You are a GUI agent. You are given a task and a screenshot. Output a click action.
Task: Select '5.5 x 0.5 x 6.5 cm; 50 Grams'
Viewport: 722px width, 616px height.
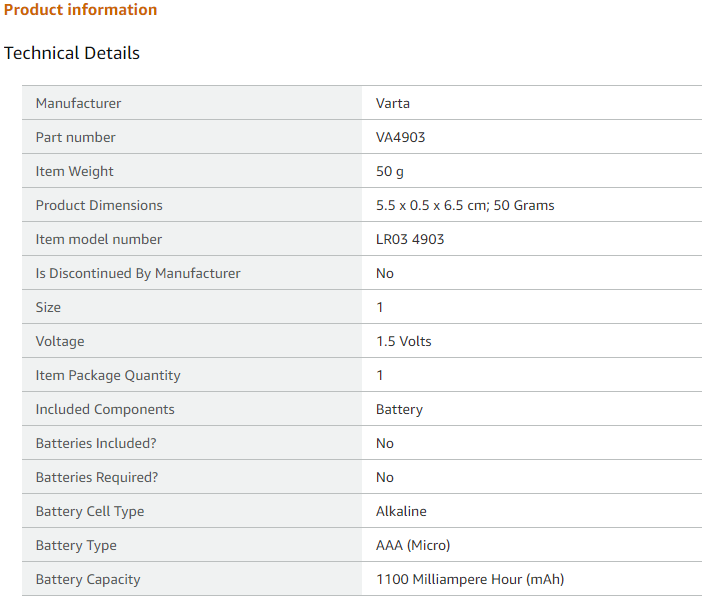pyautogui.click(x=465, y=205)
